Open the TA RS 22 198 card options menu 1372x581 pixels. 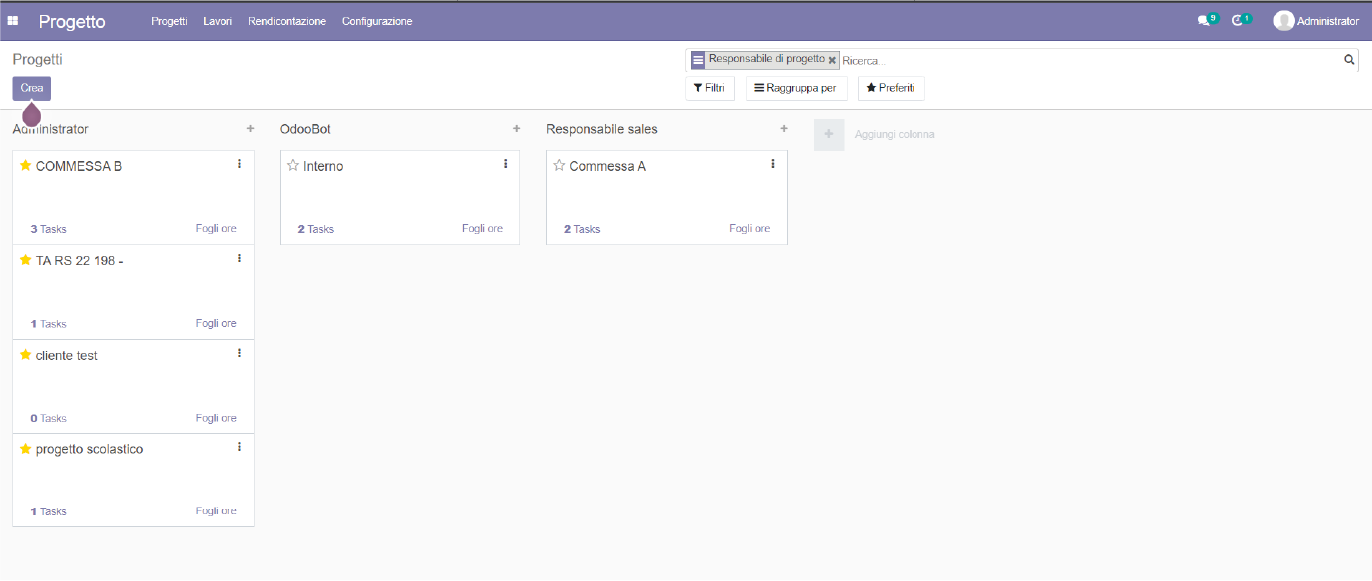pyautogui.click(x=239, y=258)
